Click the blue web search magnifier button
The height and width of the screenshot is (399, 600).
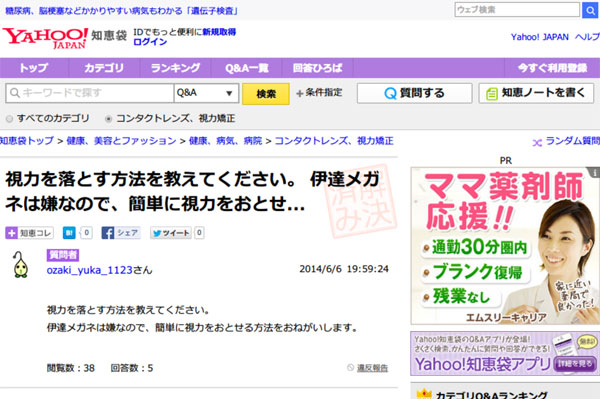[590, 10]
